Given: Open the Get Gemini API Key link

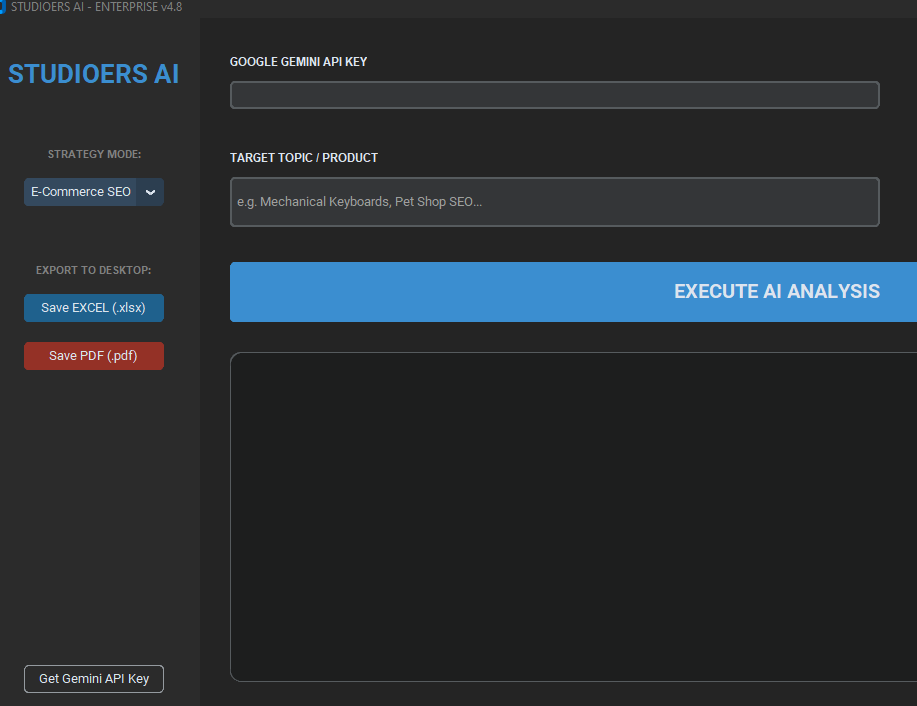Looking at the screenshot, I should click(94, 679).
